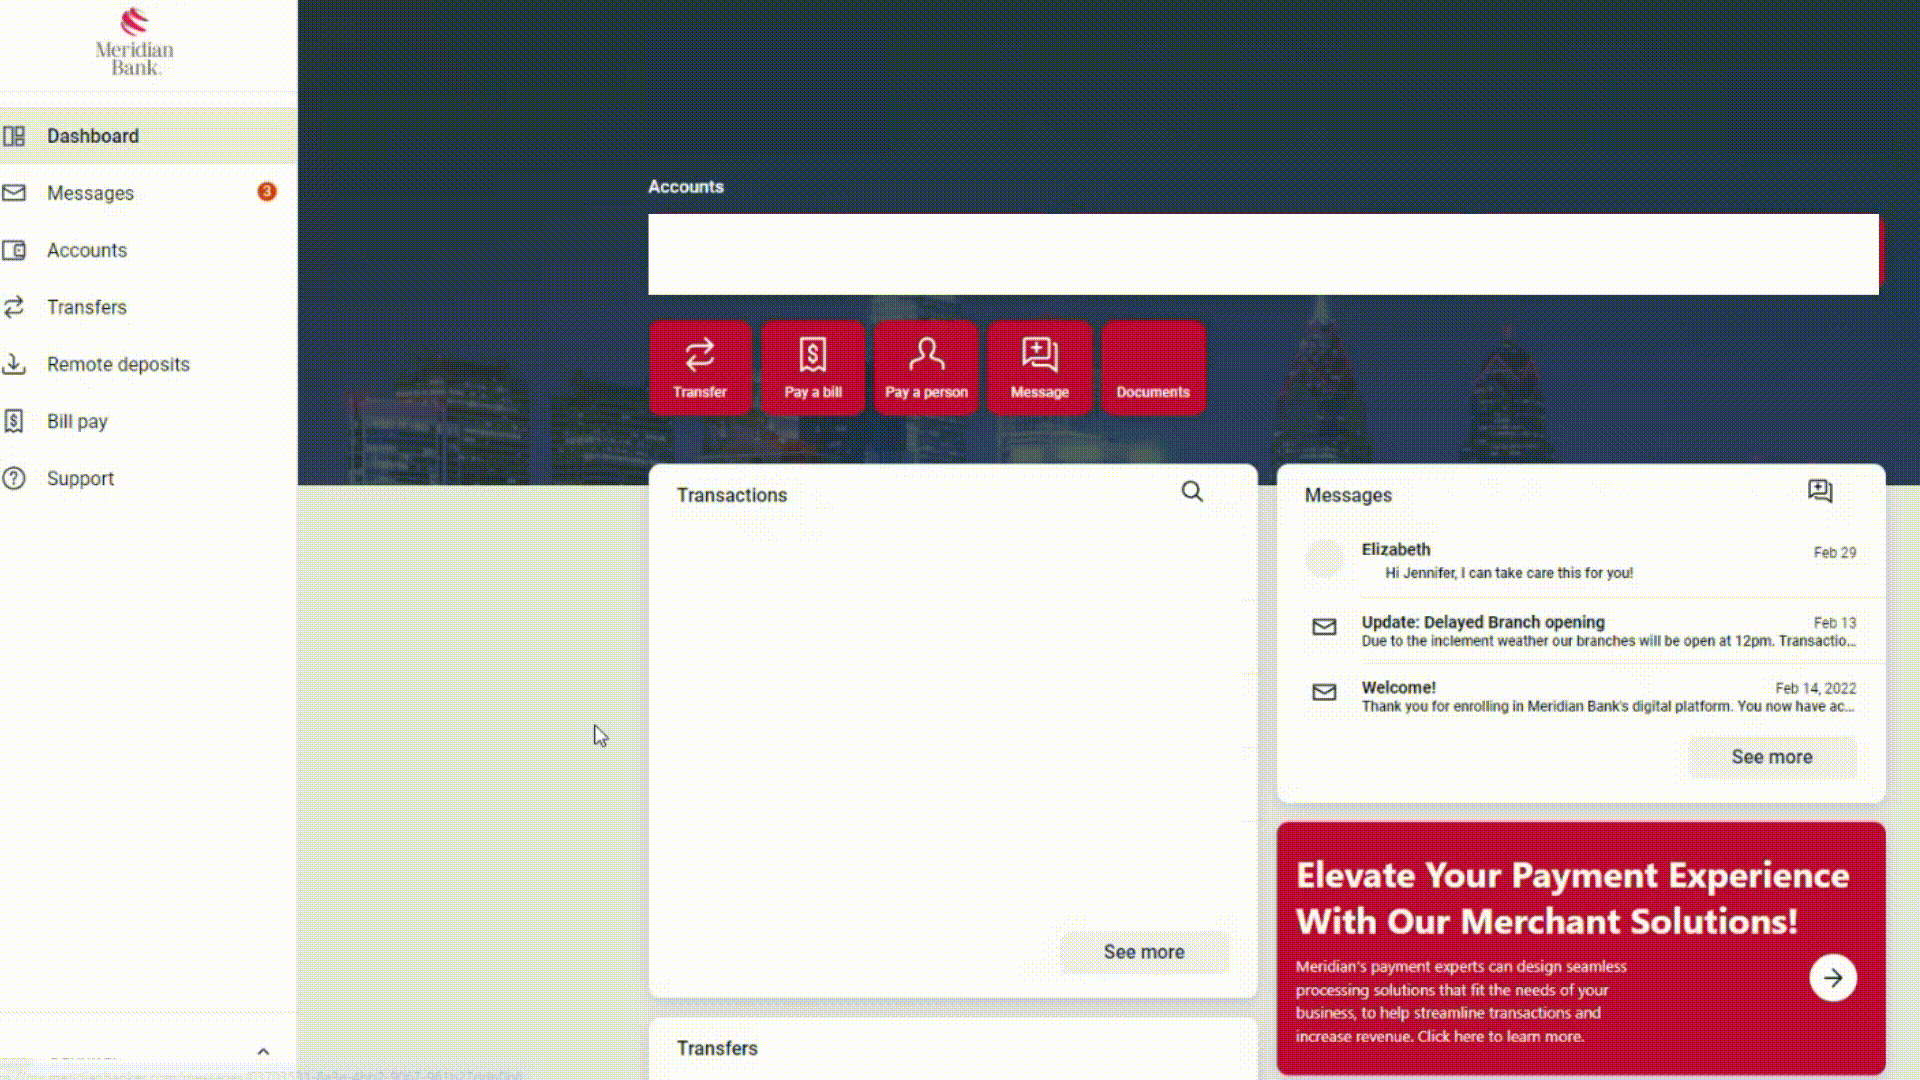
Task: Go to Accounts in the sidebar
Action: click(148, 250)
